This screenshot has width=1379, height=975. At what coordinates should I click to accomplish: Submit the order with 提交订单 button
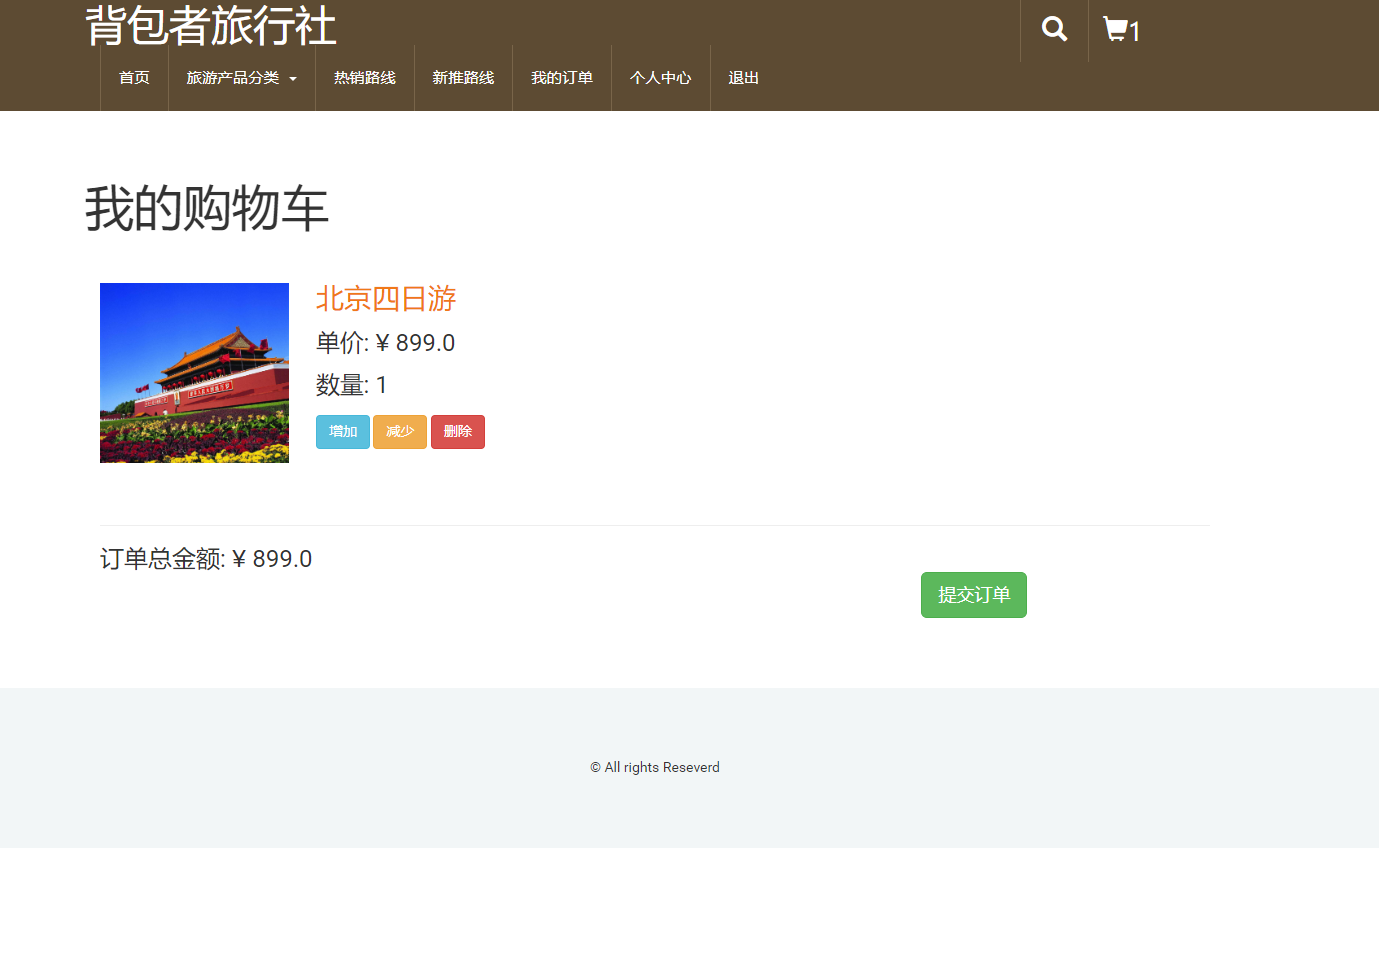coord(973,594)
